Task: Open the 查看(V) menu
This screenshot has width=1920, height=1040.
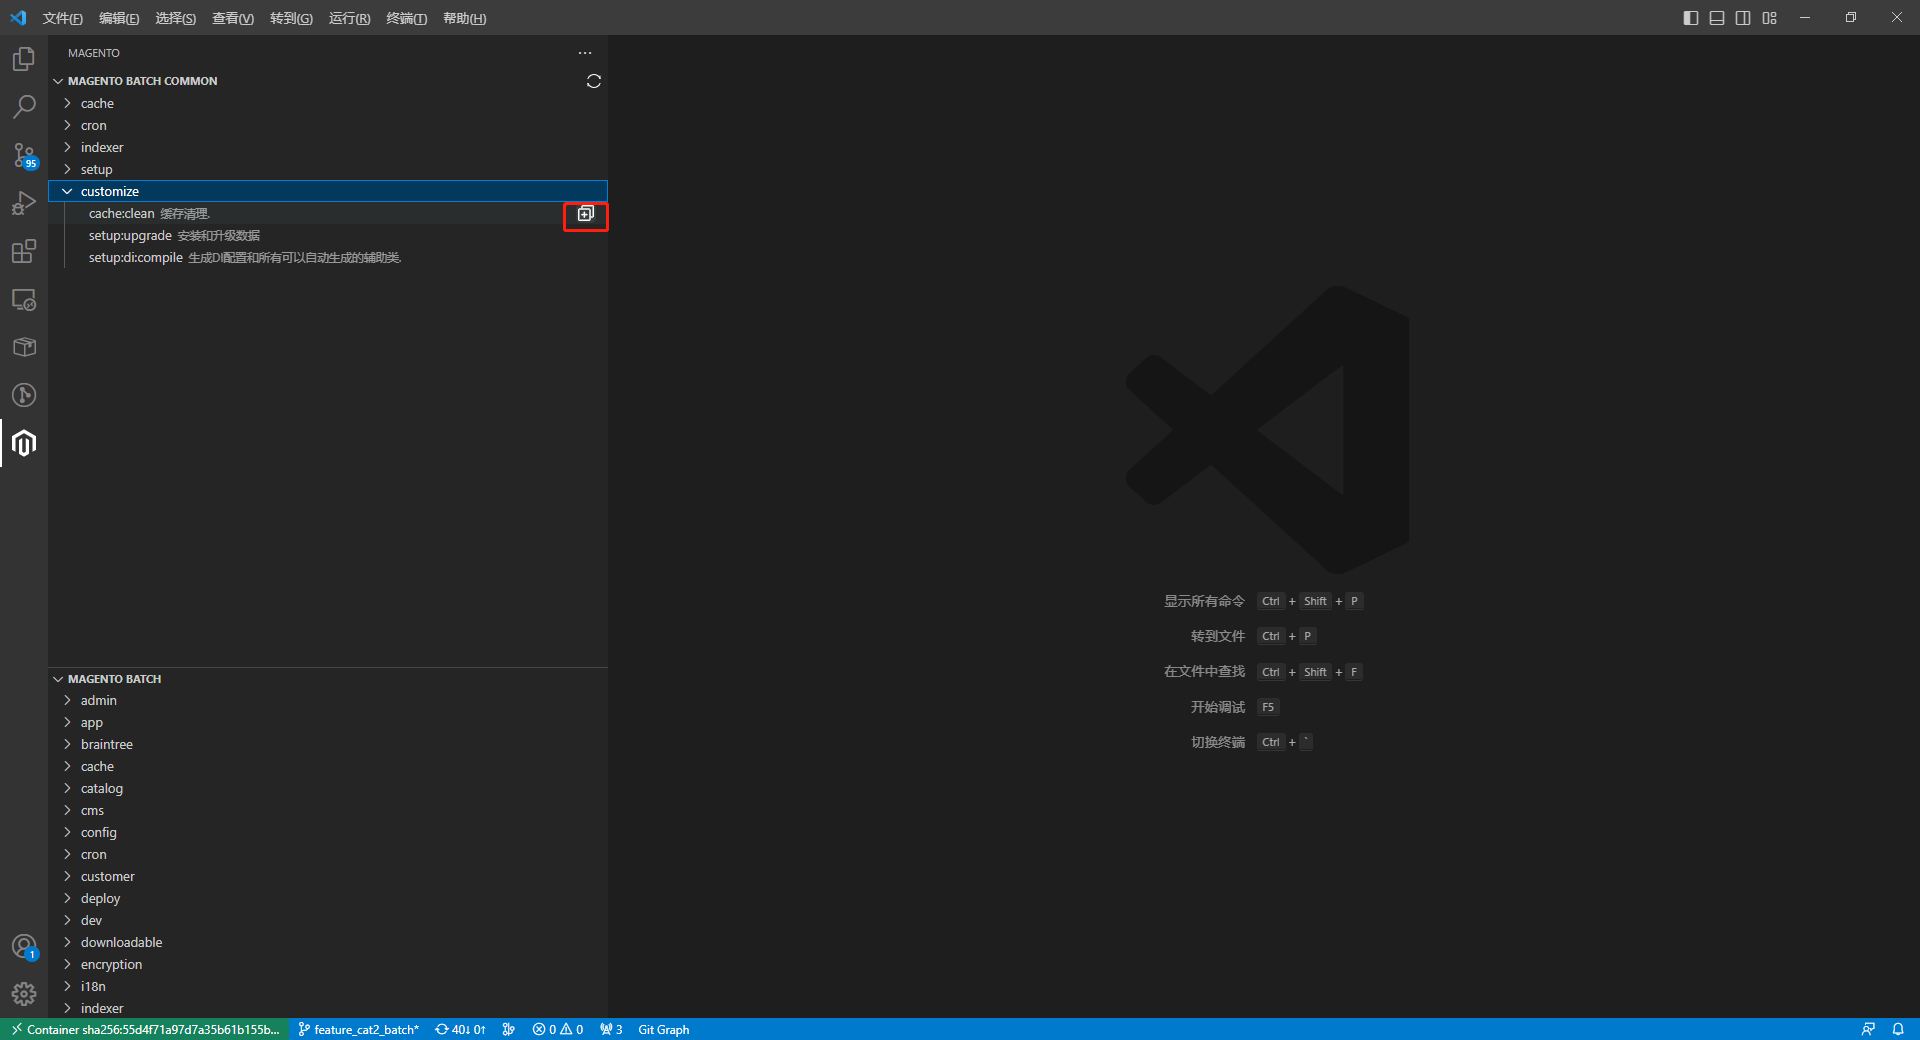Action: click(x=233, y=18)
